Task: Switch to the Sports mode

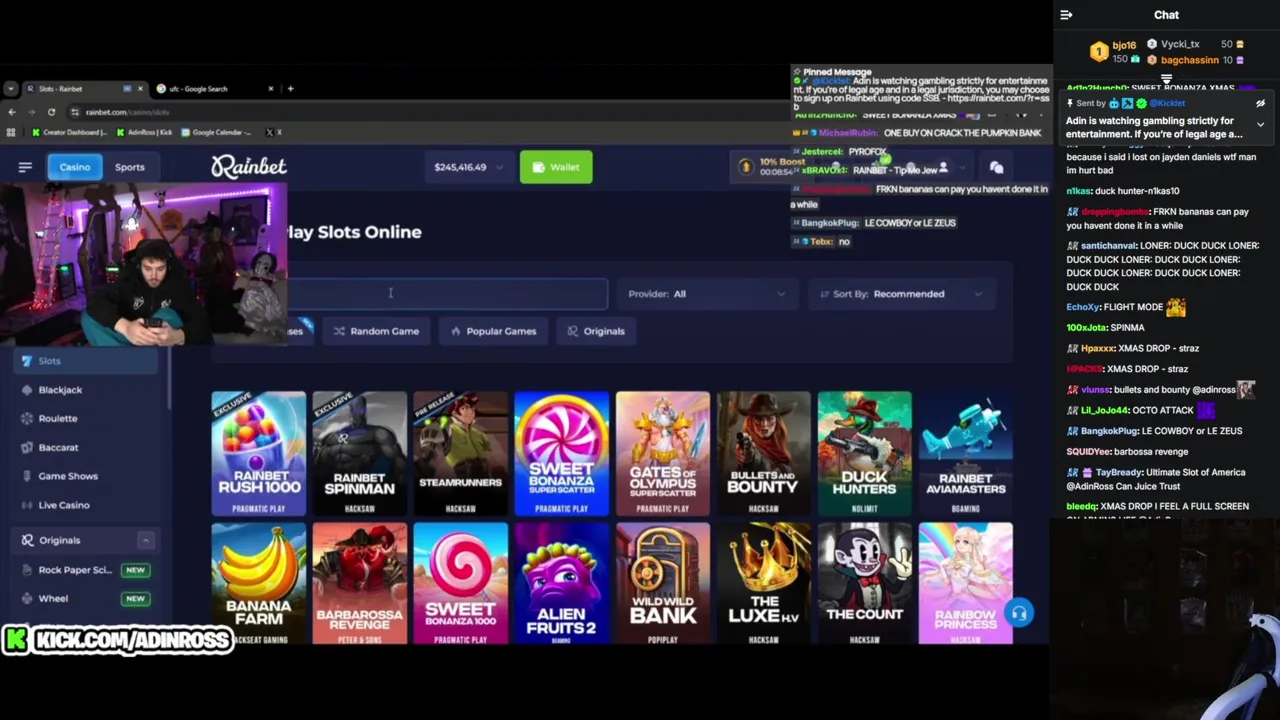Action: point(129,167)
